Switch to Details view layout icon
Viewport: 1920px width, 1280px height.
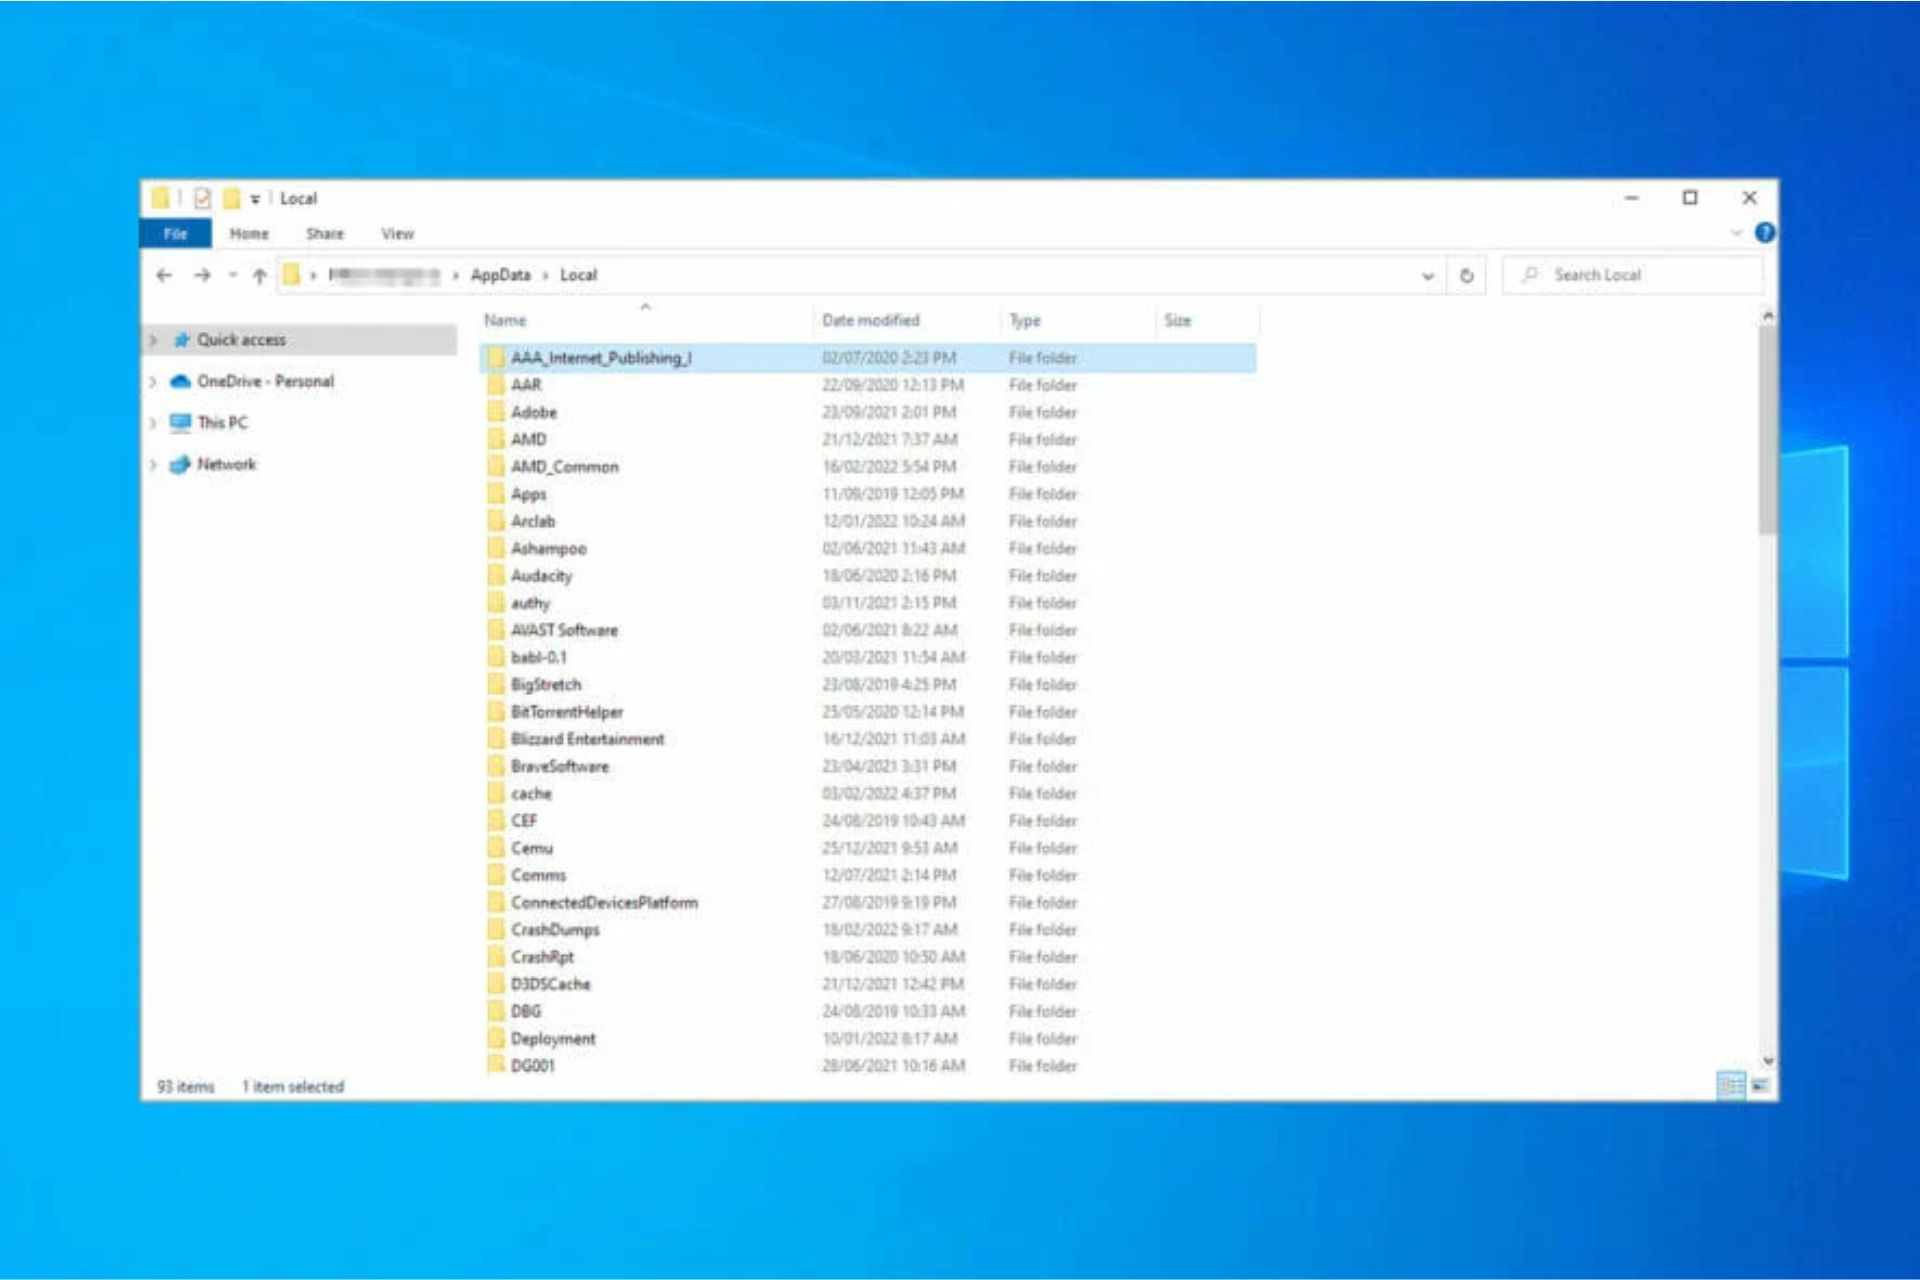tap(1731, 1085)
